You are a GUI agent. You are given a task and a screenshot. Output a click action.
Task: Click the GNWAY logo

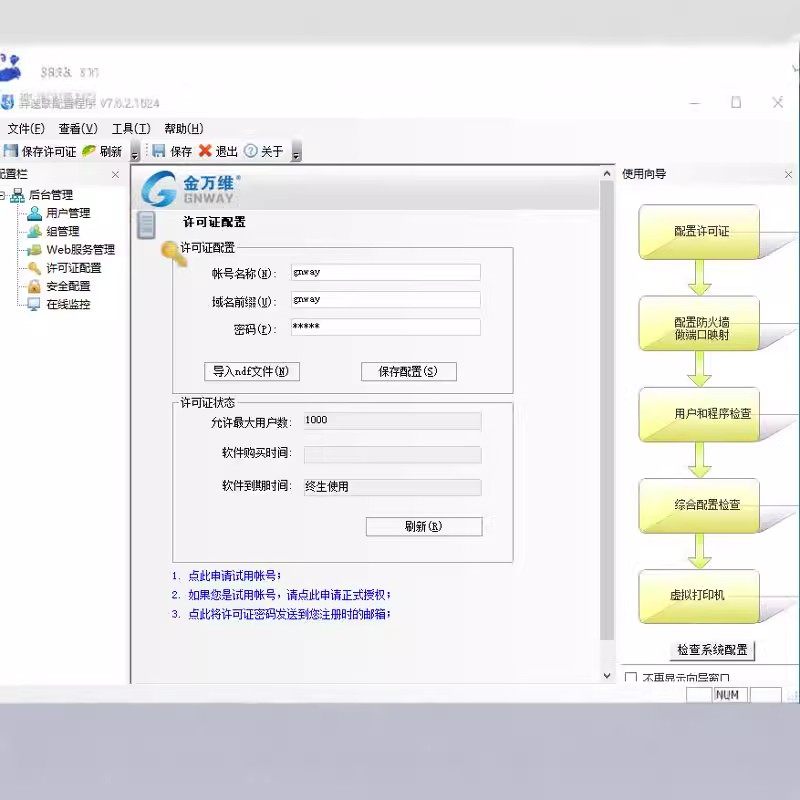(190, 189)
